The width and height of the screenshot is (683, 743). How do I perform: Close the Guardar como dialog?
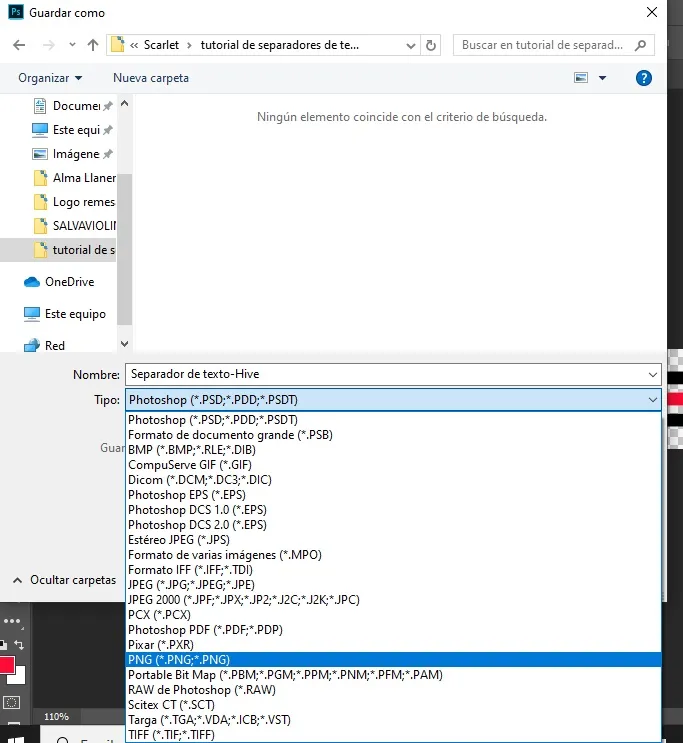pos(652,12)
